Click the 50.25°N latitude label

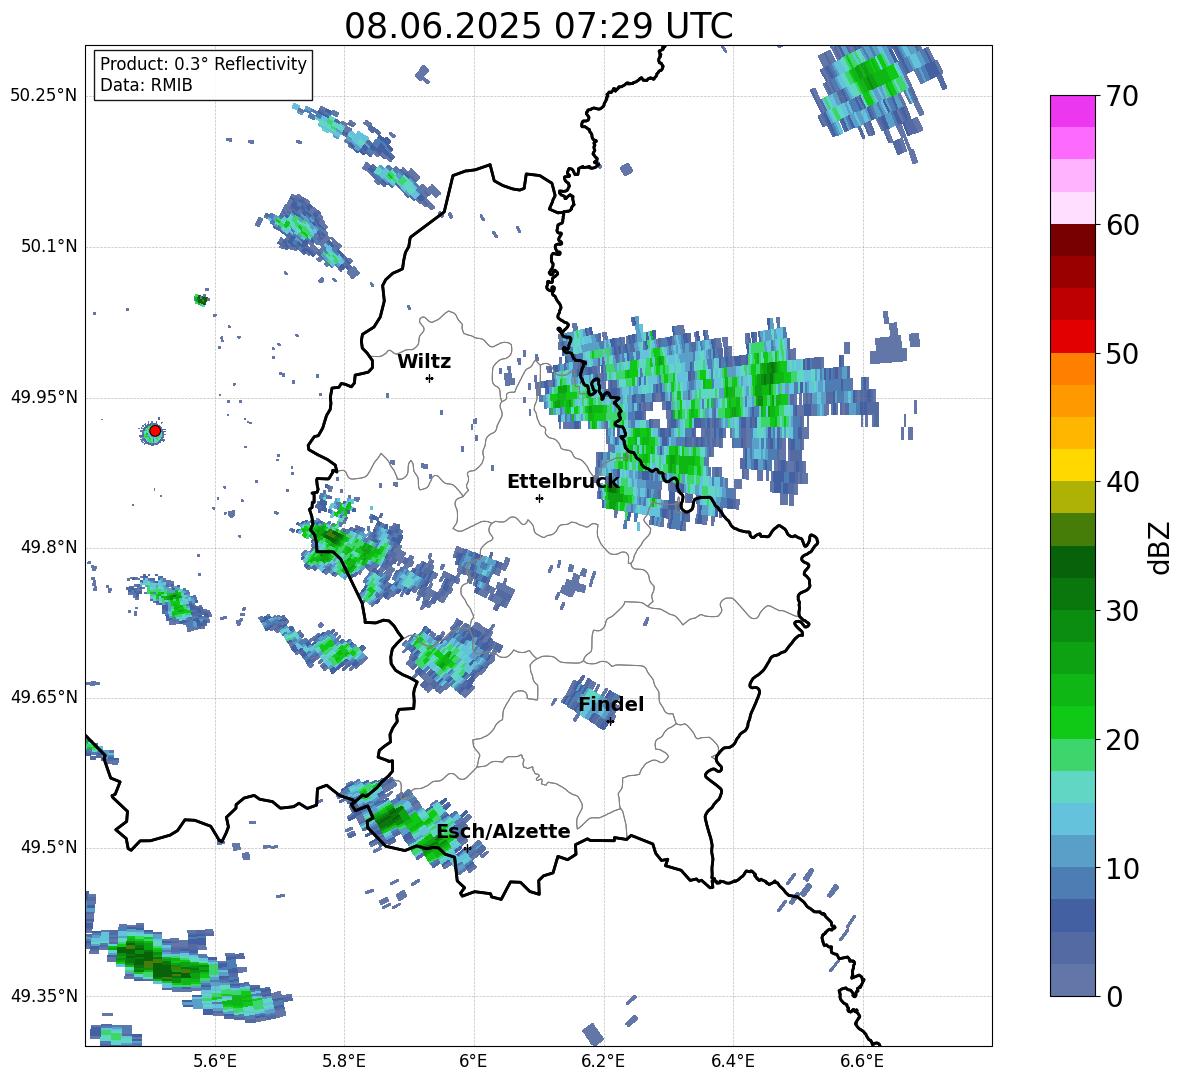[x=44, y=96]
